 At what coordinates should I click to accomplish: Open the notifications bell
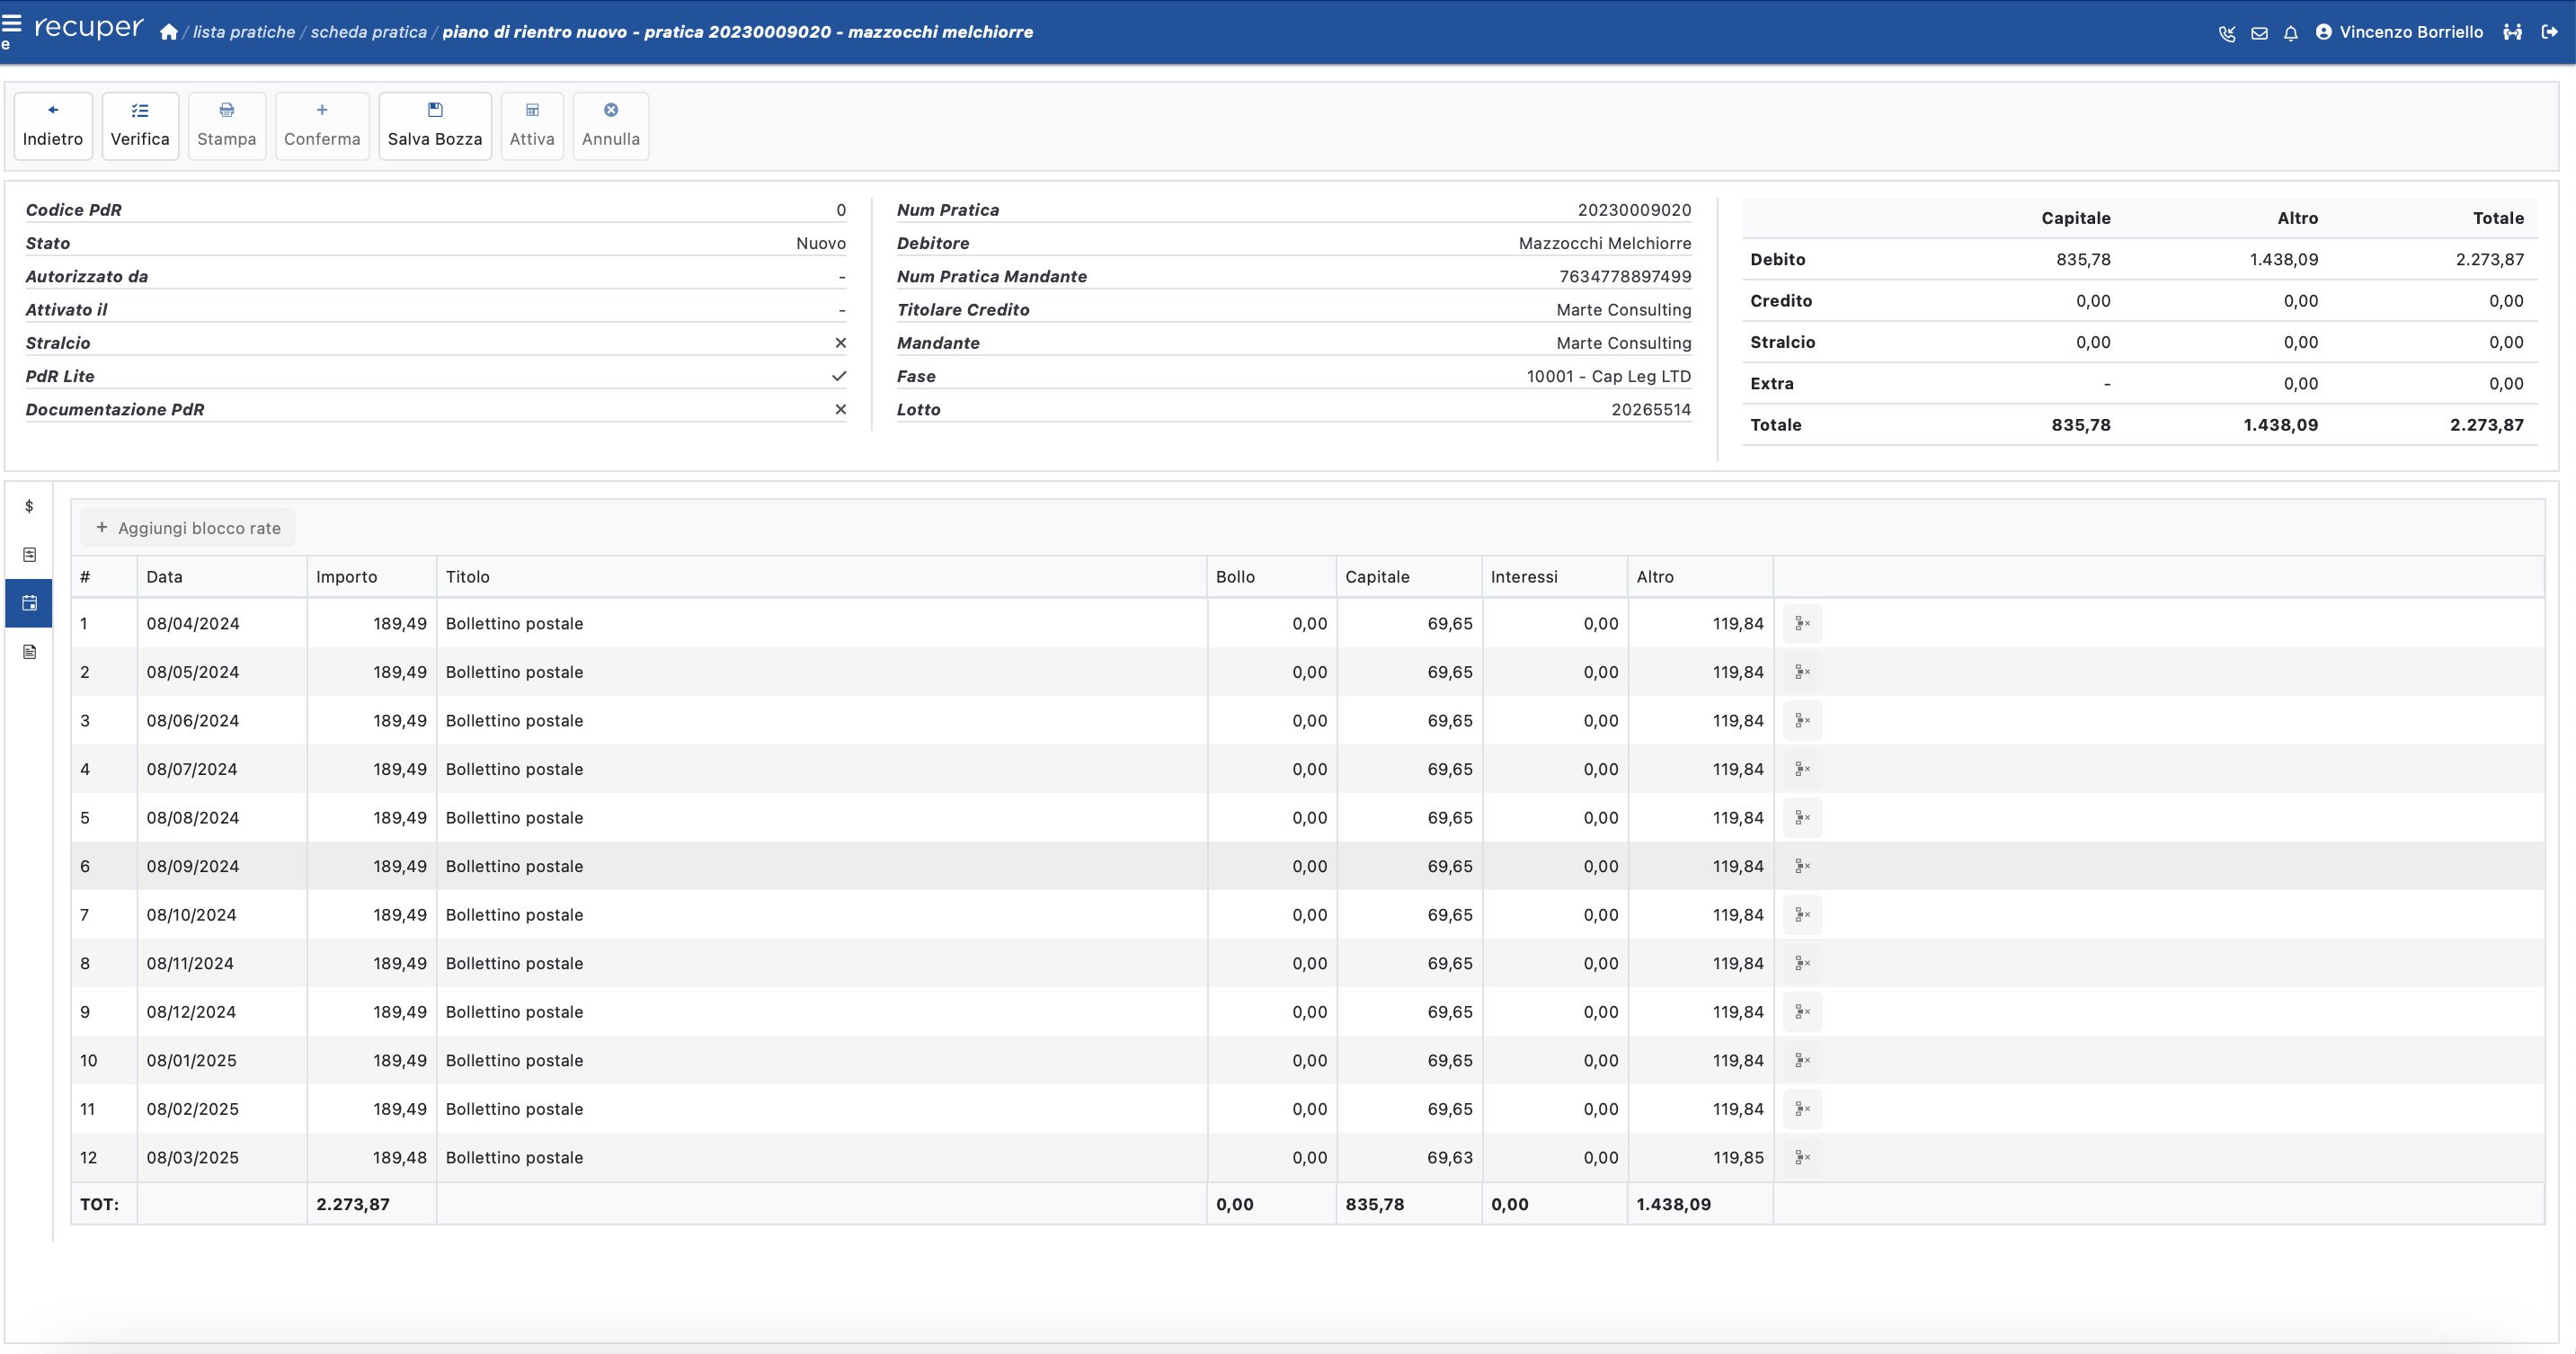click(x=2291, y=33)
